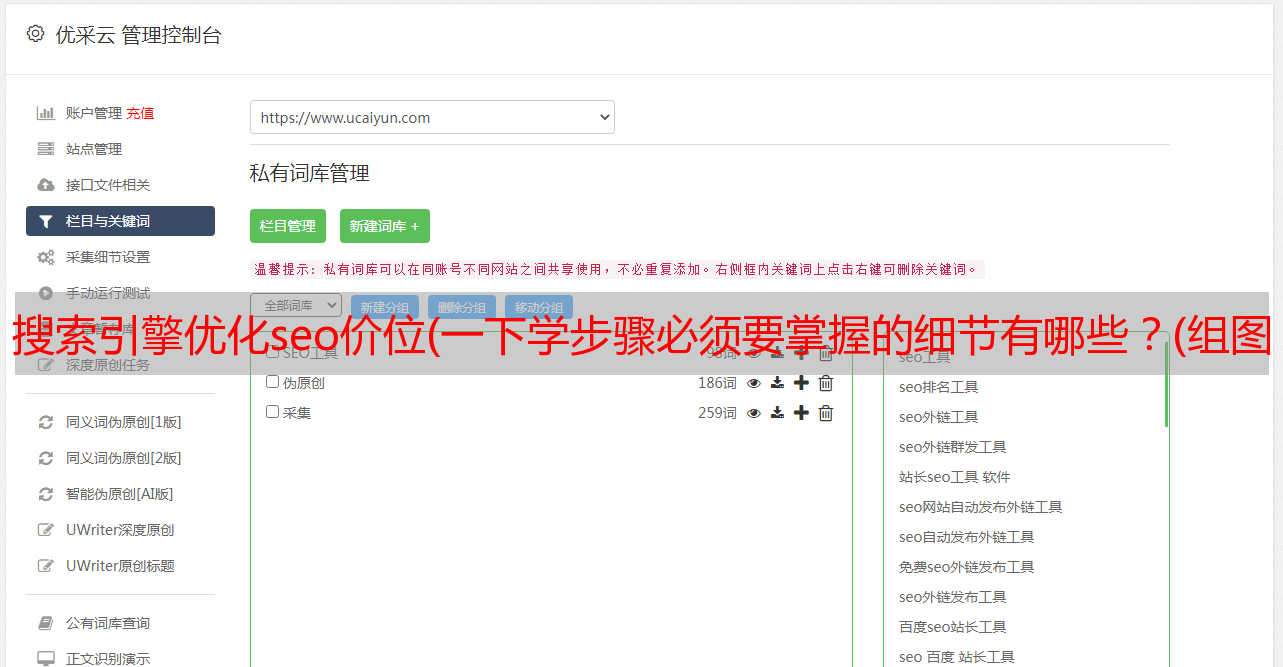Click the book icon for 公有词库查询
This screenshot has height=667, width=1283.
click(45, 623)
